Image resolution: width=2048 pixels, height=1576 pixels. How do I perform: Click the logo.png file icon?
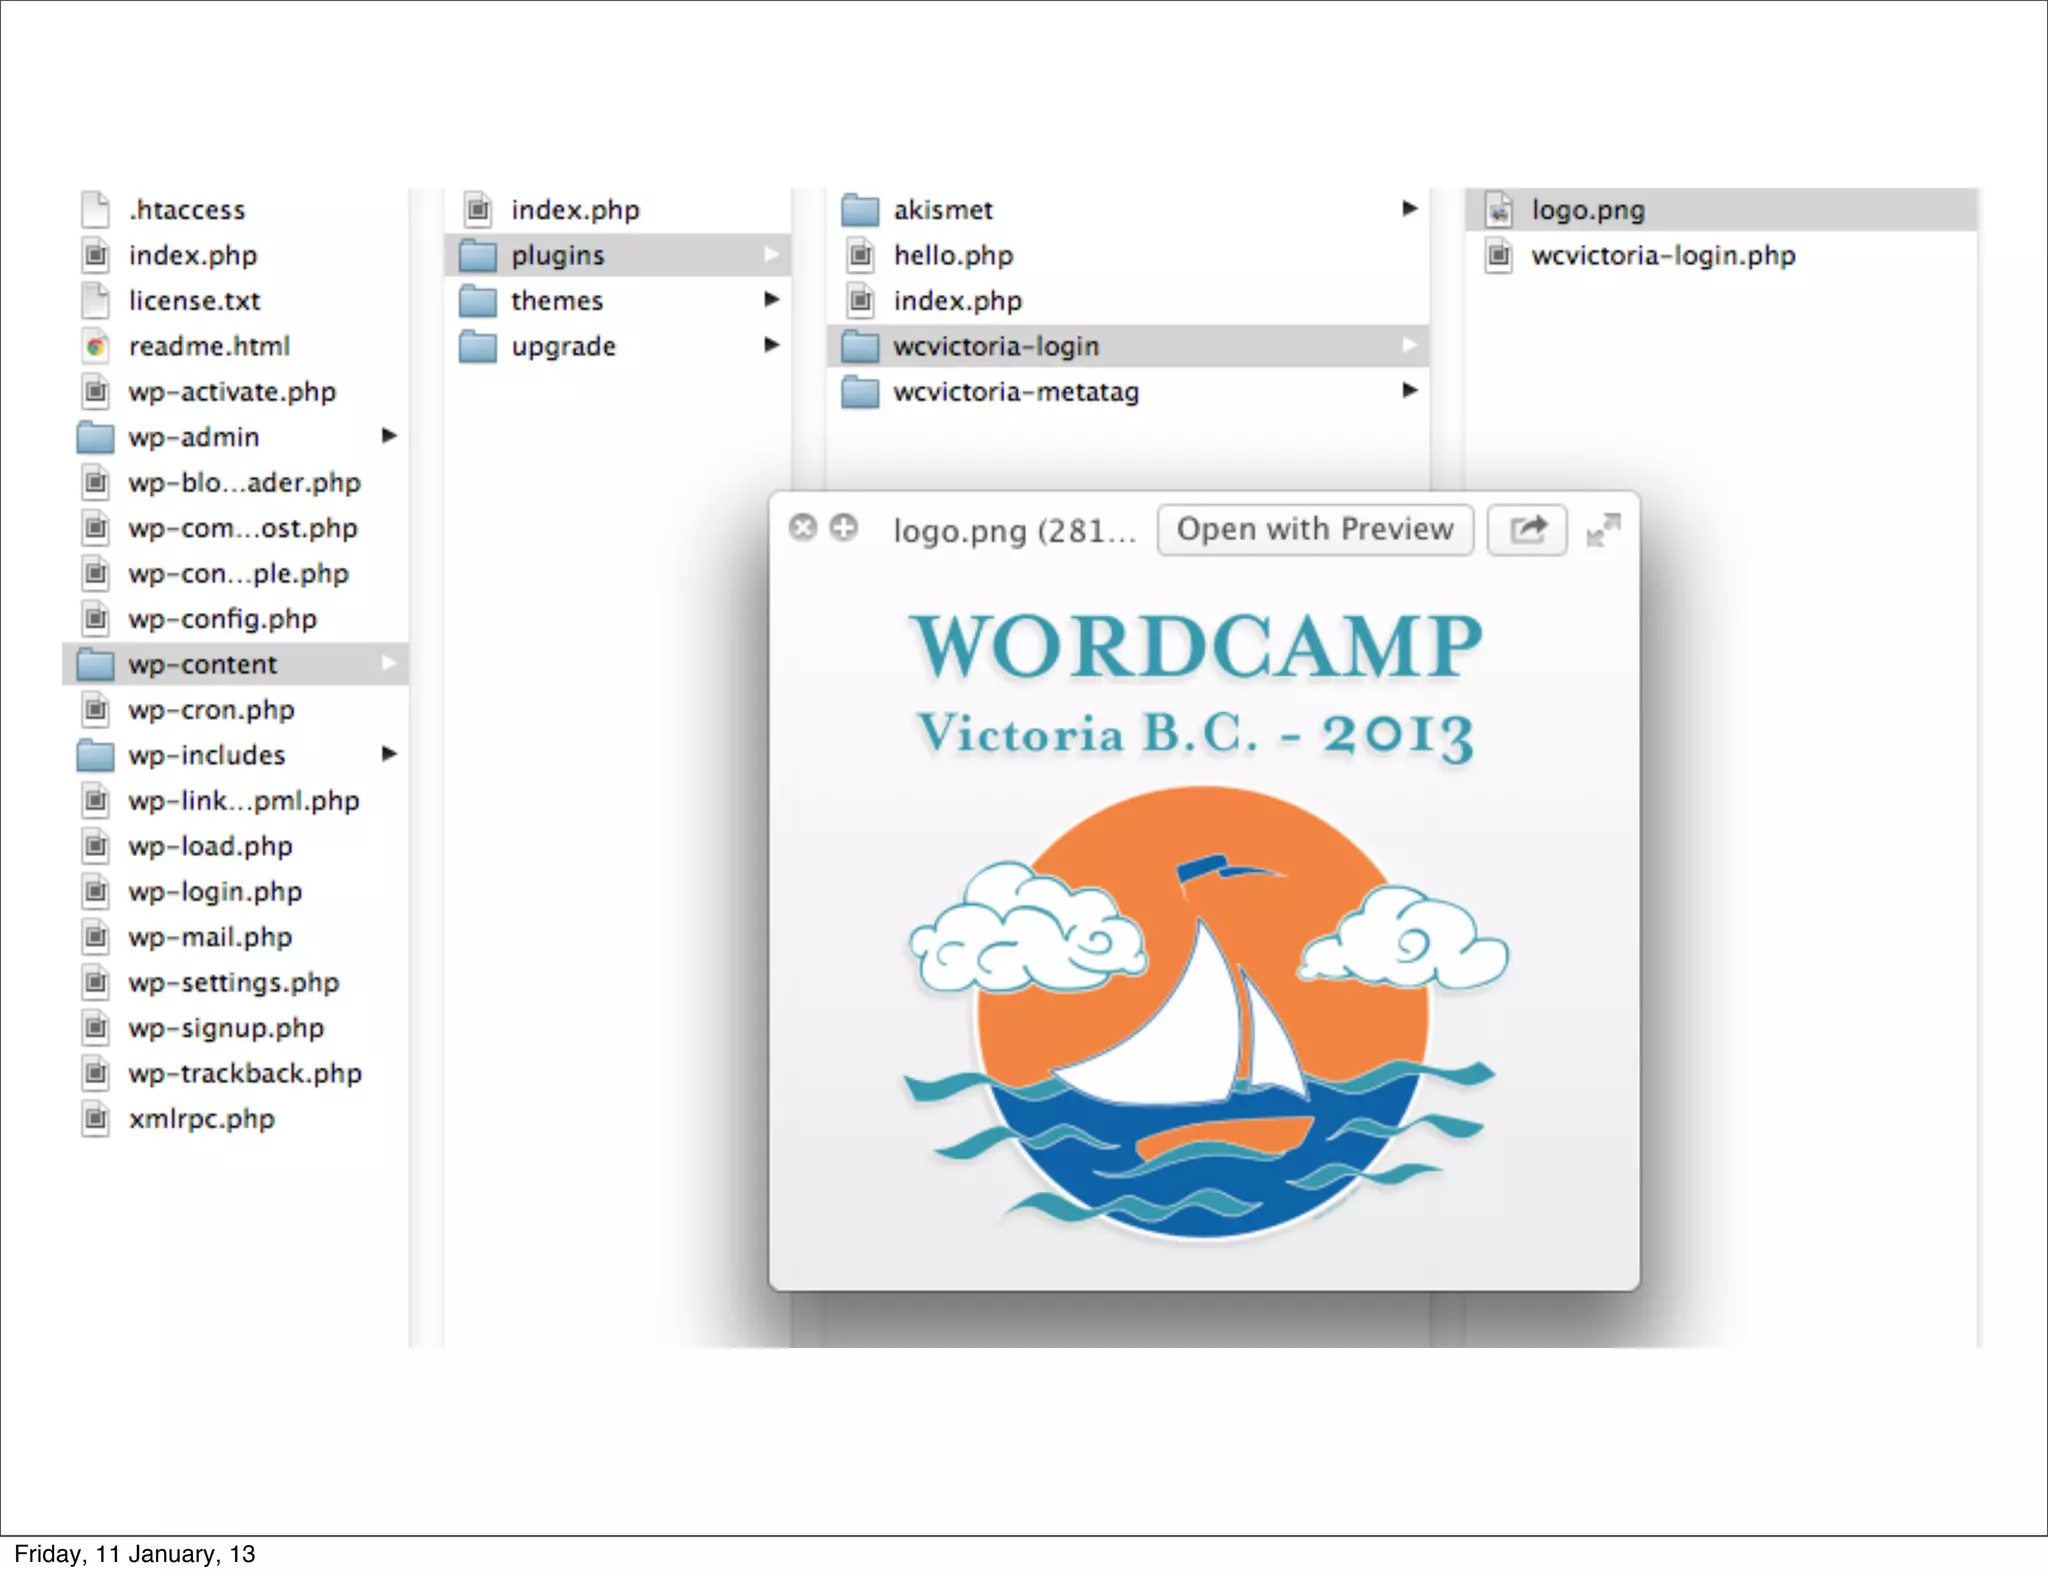click(1498, 210)
